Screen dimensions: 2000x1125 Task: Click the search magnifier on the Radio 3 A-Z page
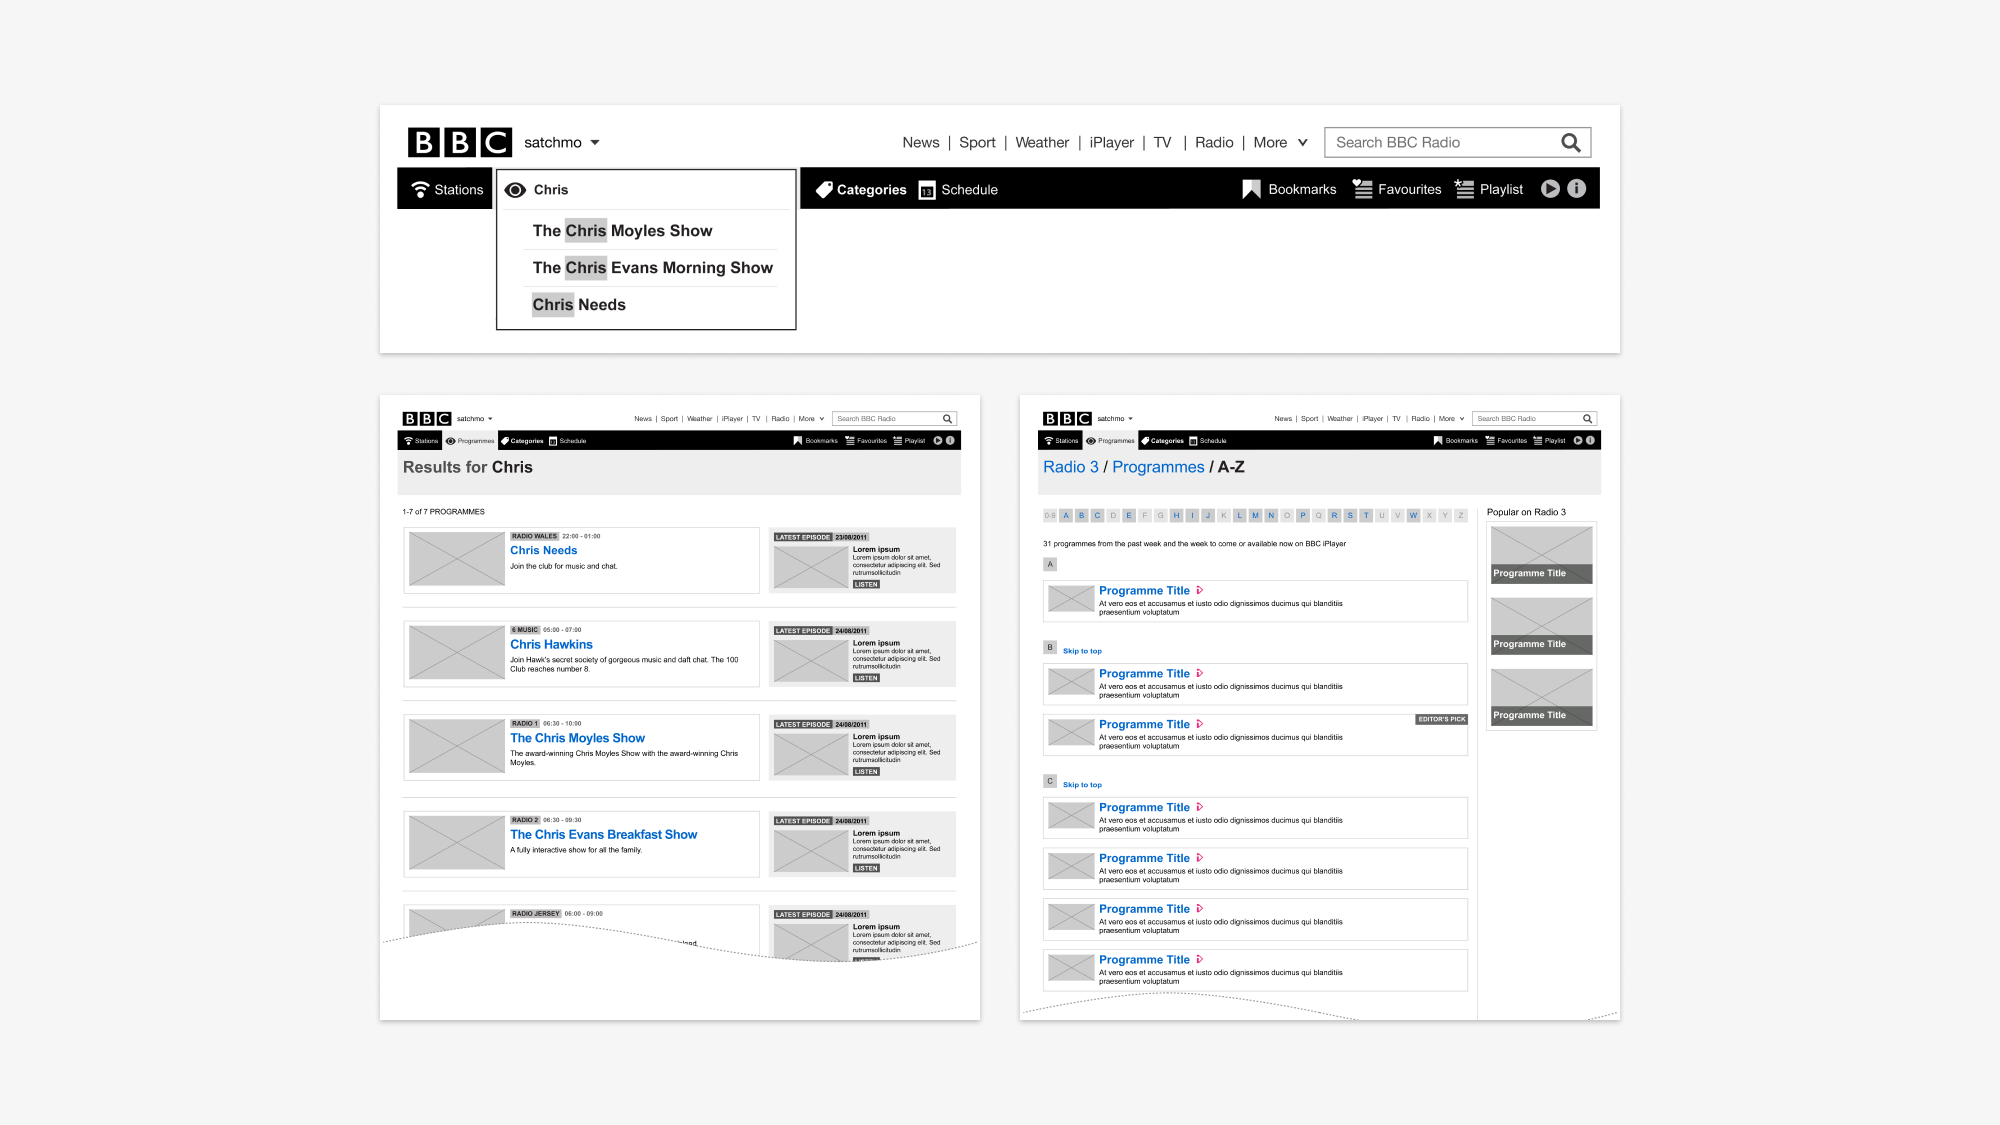[x=1587, y=419]
